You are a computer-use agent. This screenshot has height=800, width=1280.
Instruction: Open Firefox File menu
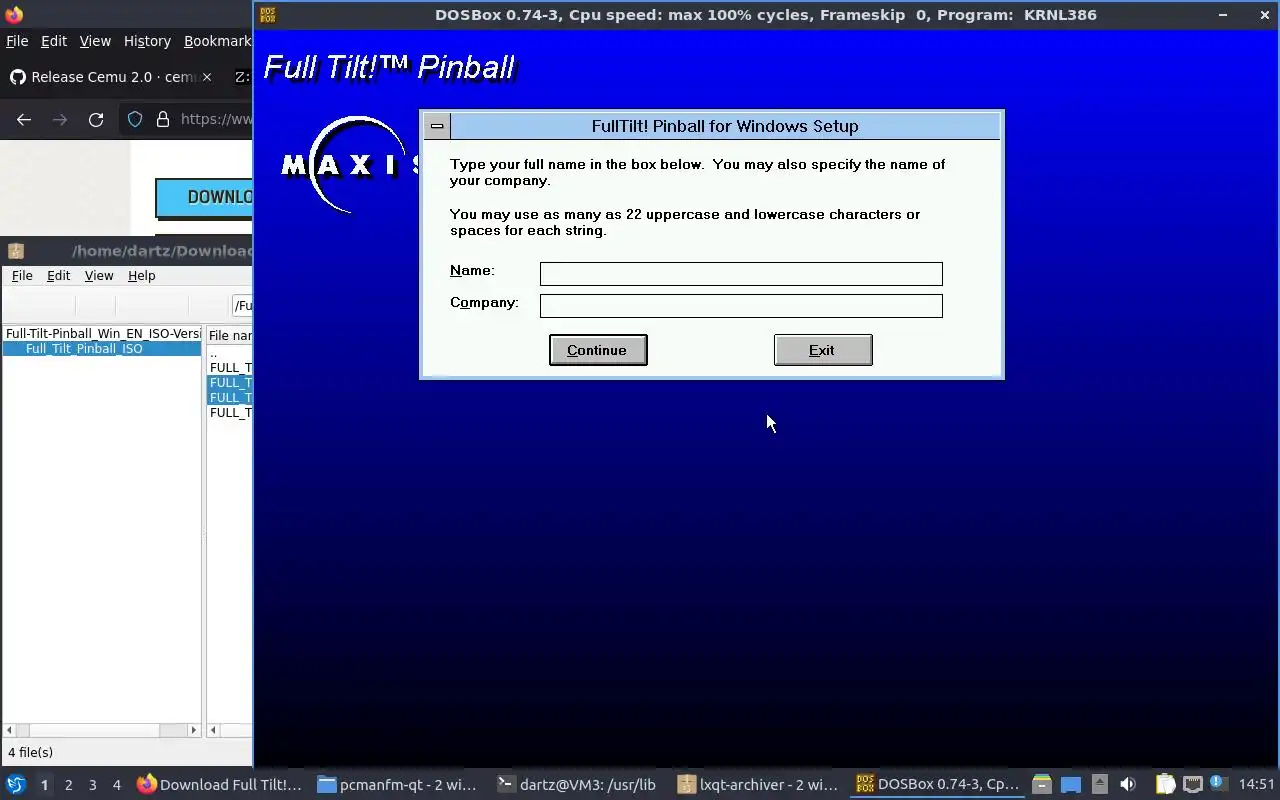tap(17, 41)
